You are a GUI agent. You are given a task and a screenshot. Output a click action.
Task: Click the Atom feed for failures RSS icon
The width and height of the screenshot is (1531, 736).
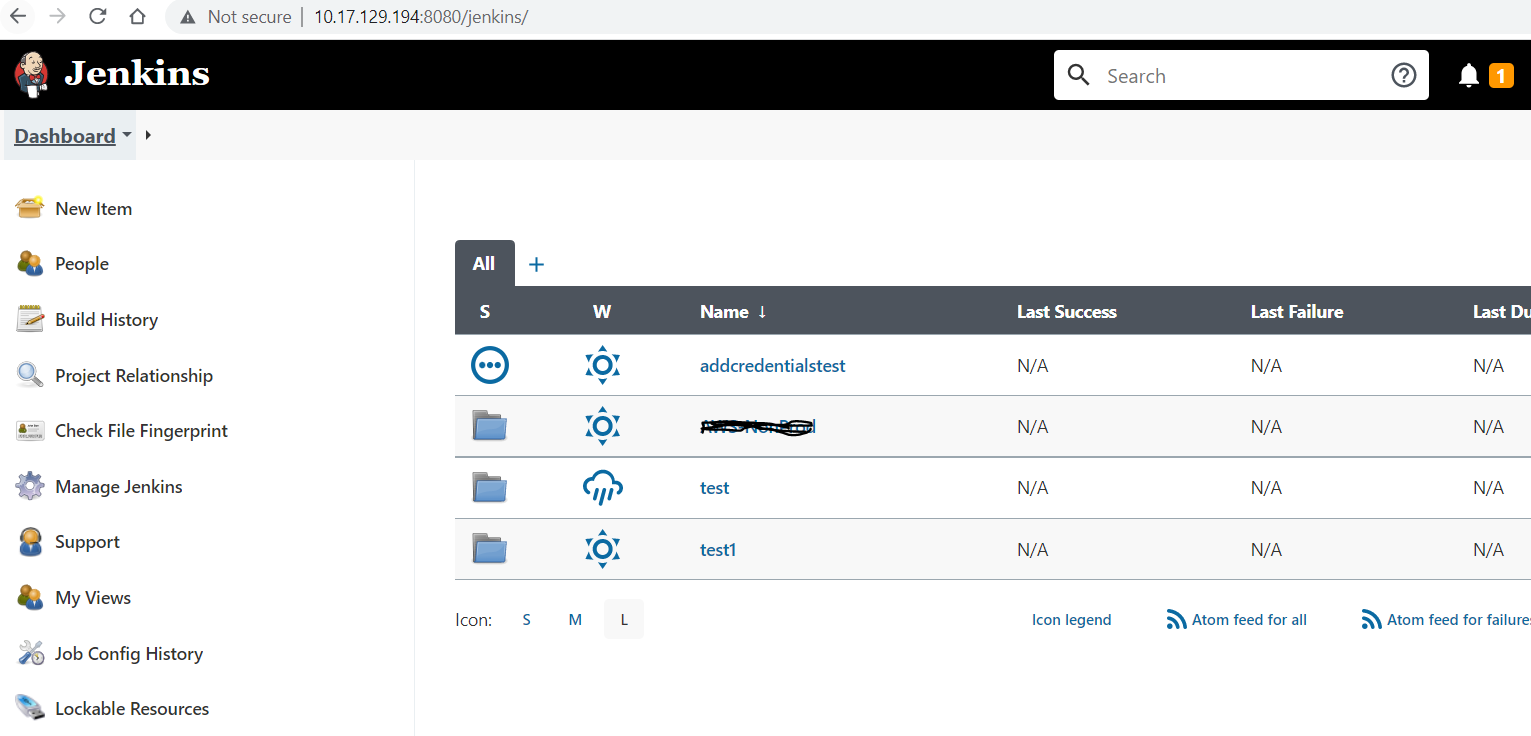(x=1372, y=620)
